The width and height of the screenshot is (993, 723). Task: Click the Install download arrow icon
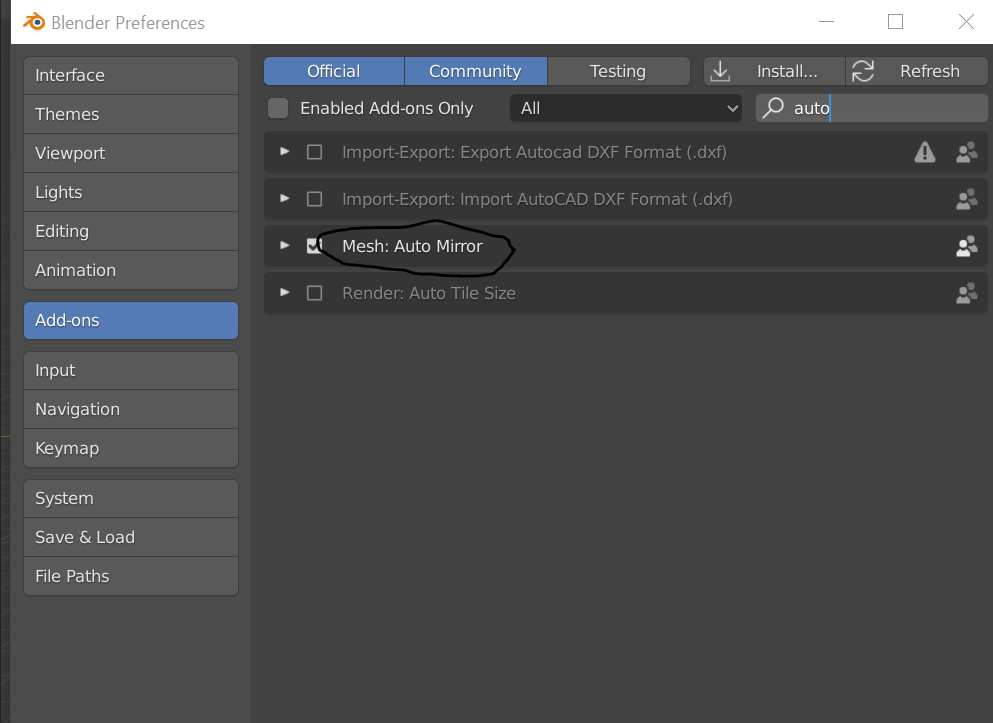click(720, 71)
